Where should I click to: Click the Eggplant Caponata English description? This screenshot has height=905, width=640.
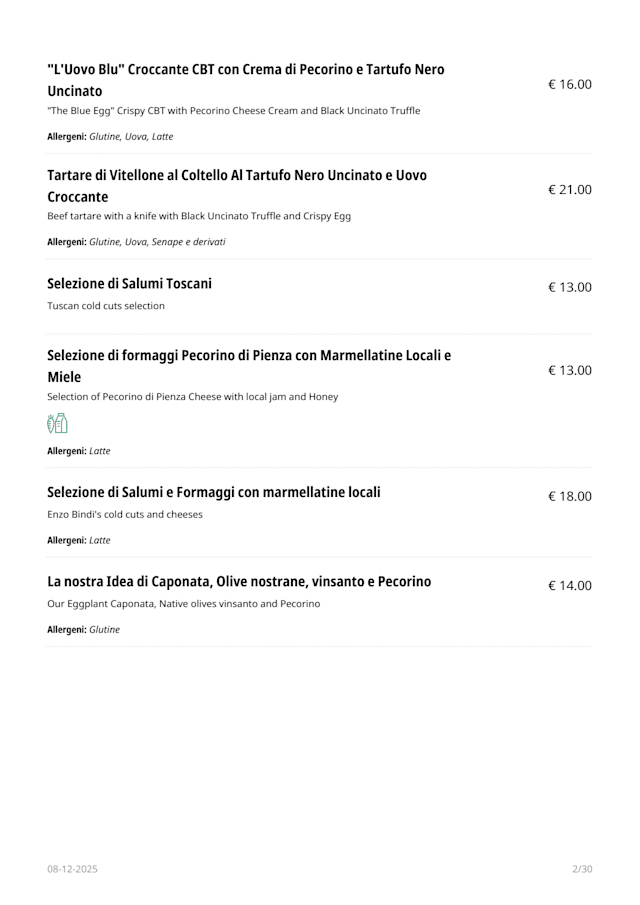click(183, 604)
